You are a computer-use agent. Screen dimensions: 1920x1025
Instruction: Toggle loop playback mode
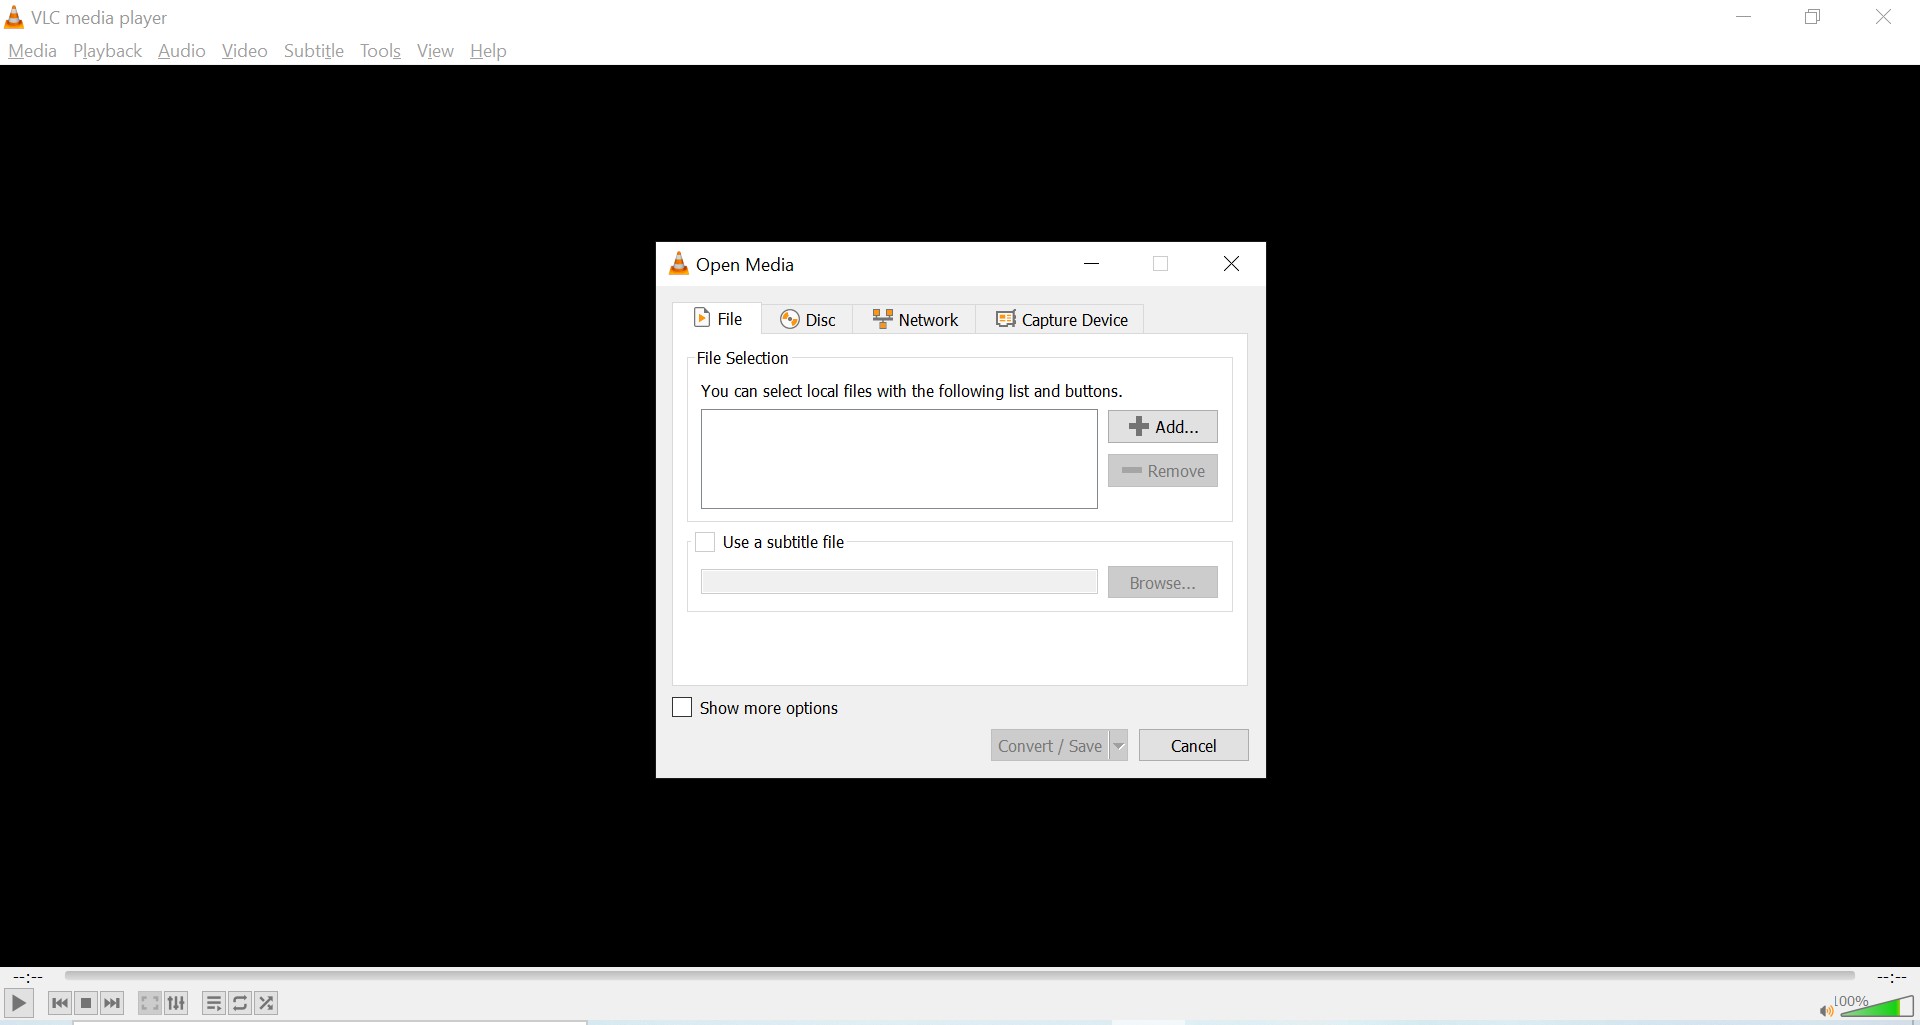pos(240,1003)
